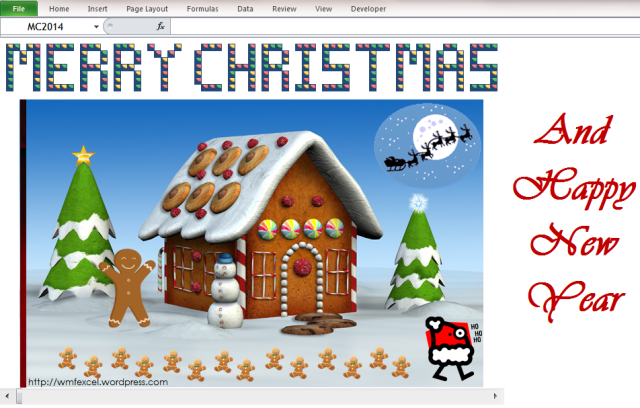Image resolution: width=640 pixels, height=408 pixels.
Task: Click the horizontal scrollbar right arrow
Action: coord(495,396)
